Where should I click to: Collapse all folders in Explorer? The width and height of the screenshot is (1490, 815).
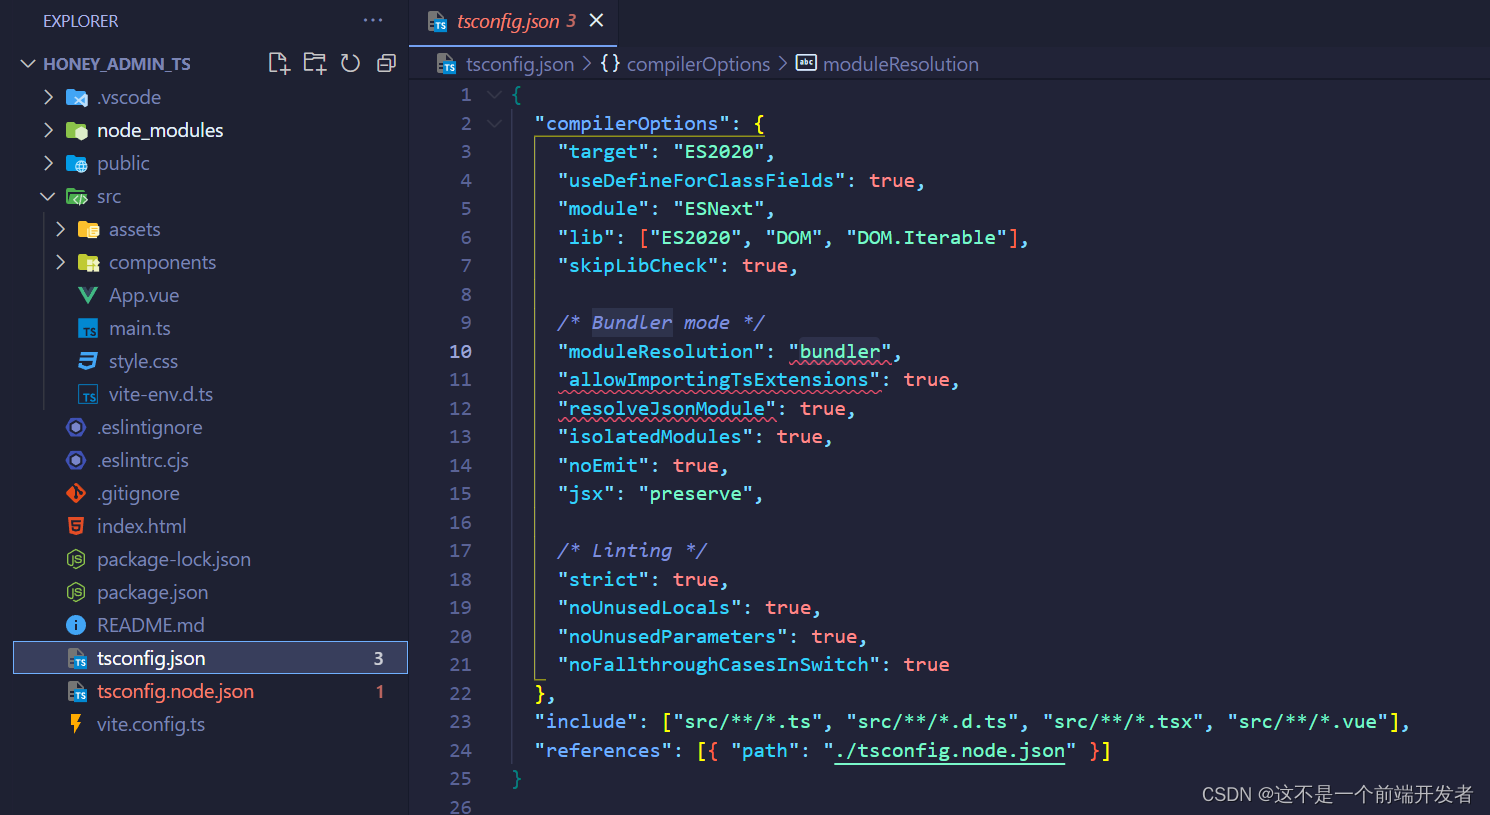[x=386, y=64]
